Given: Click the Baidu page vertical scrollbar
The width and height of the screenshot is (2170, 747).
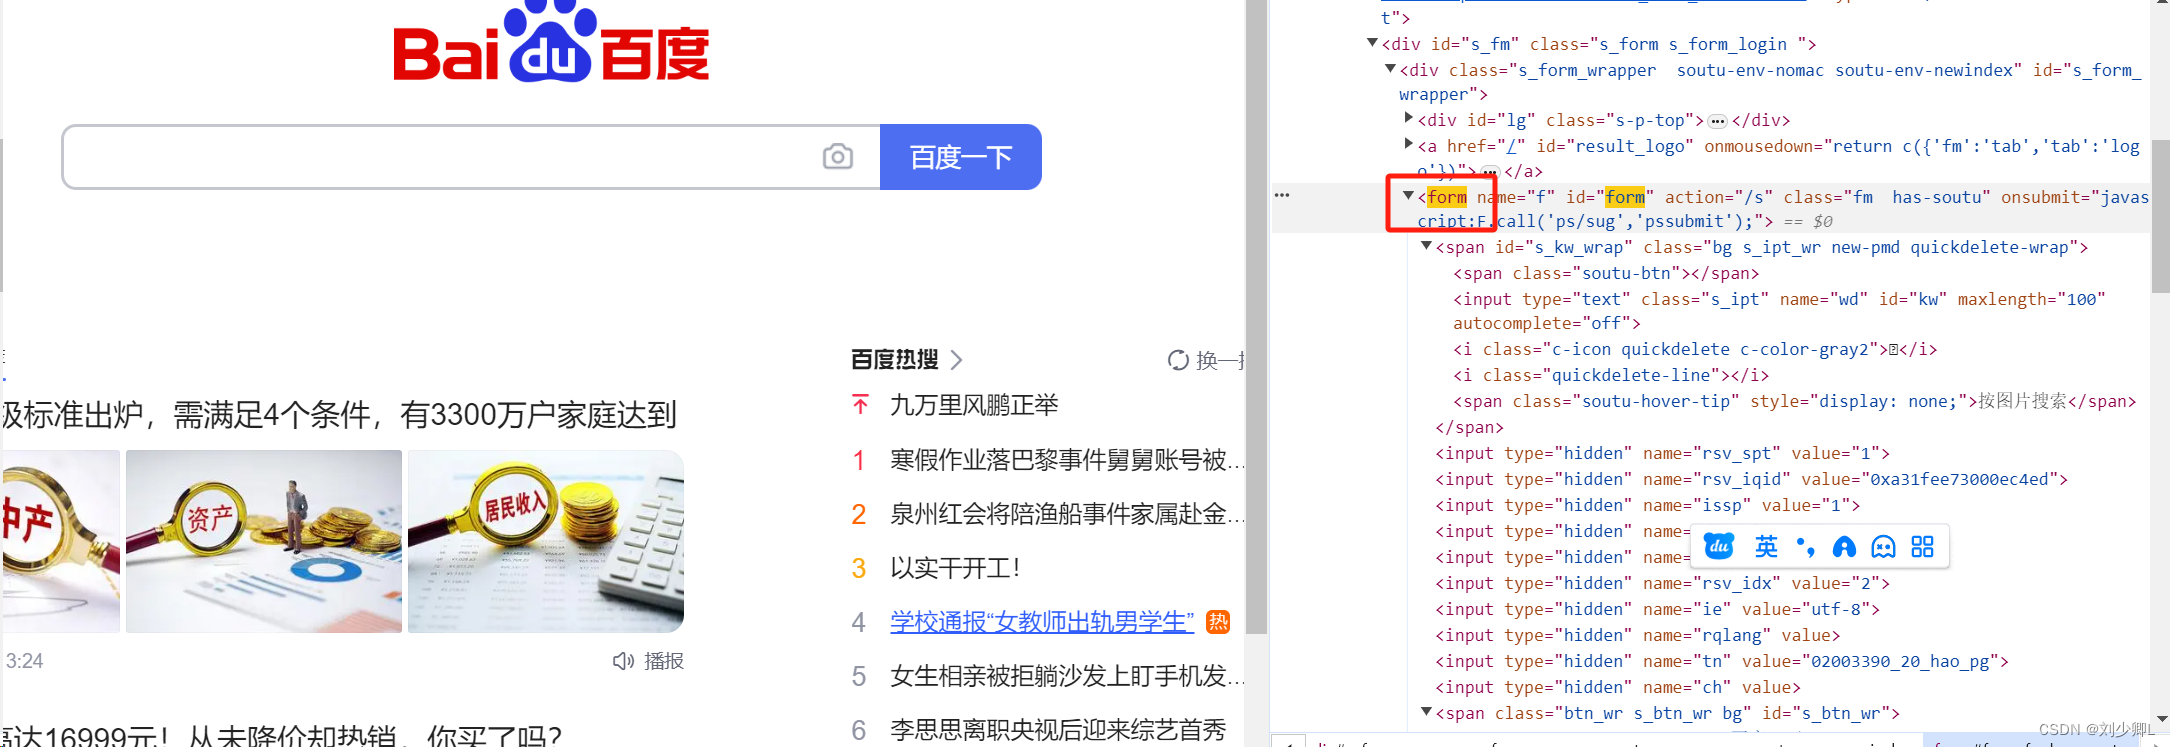Looking at the screenshot, I should pos(1257,316).
